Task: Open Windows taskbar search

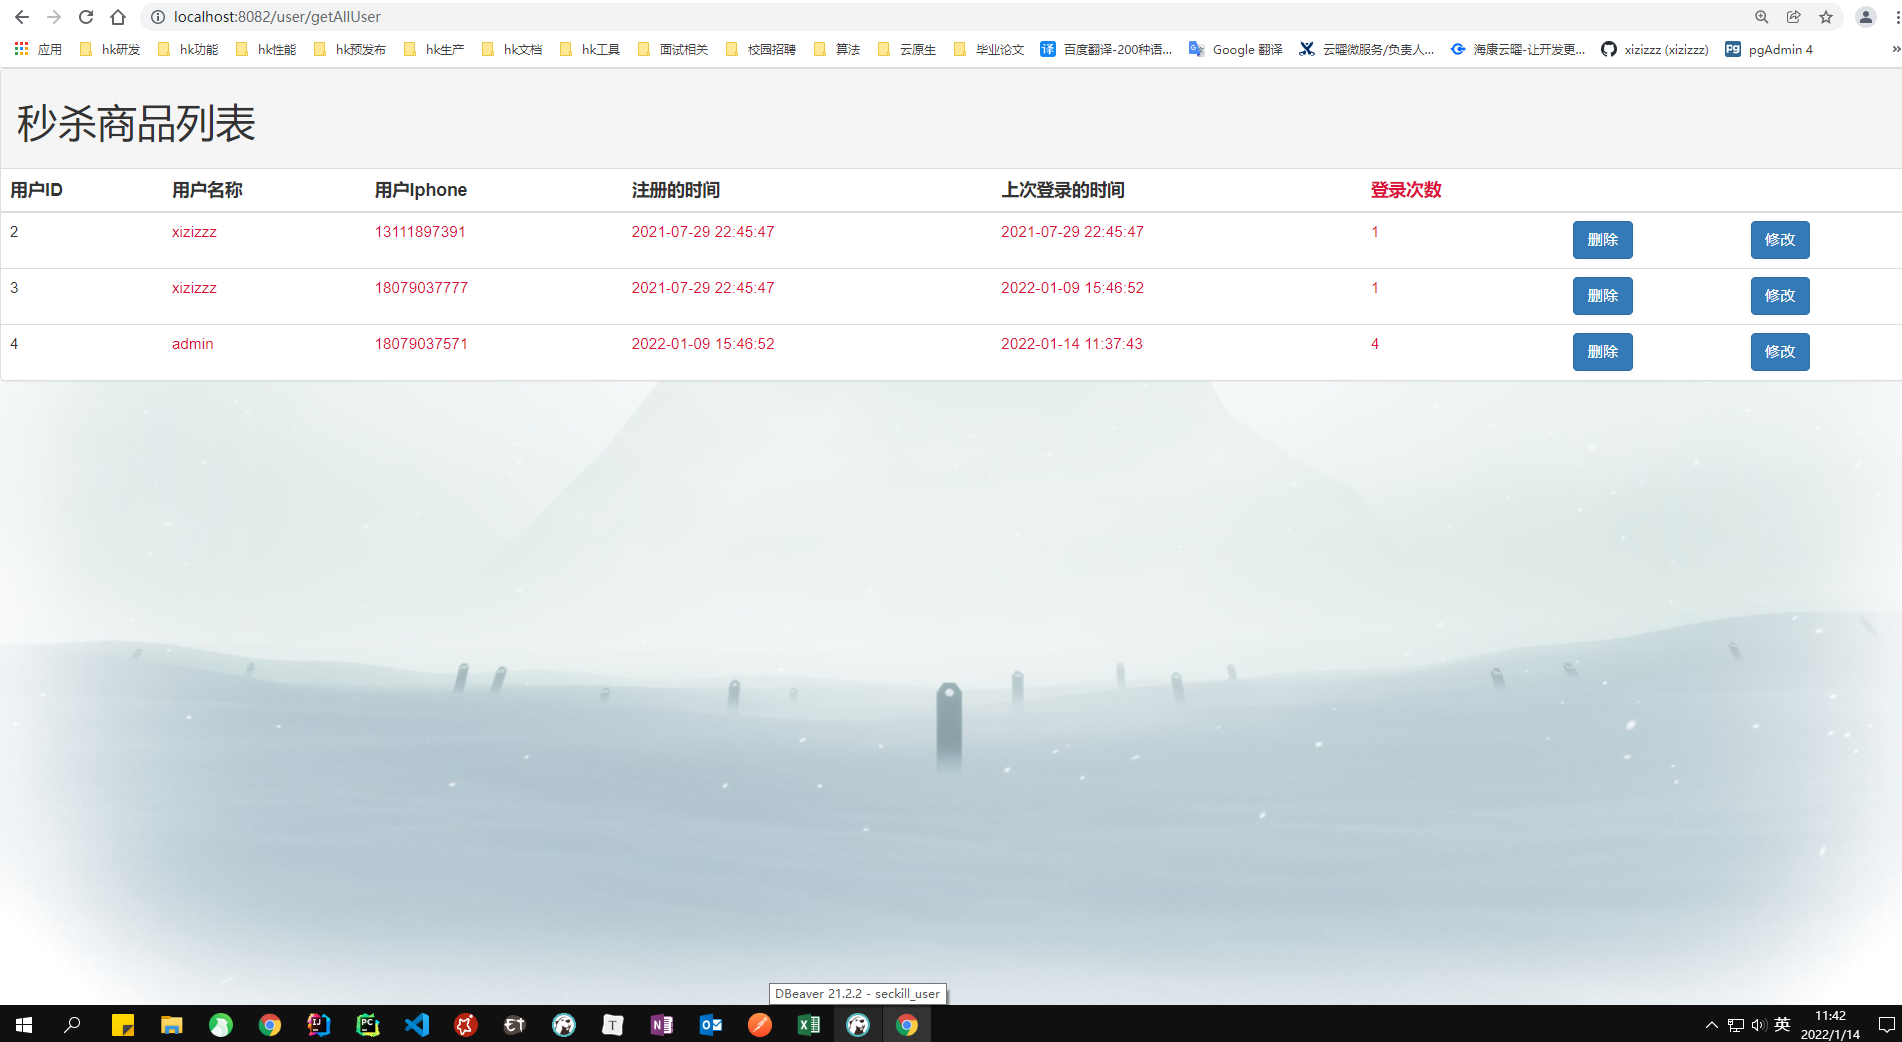Action: (x=72, y=1025)
